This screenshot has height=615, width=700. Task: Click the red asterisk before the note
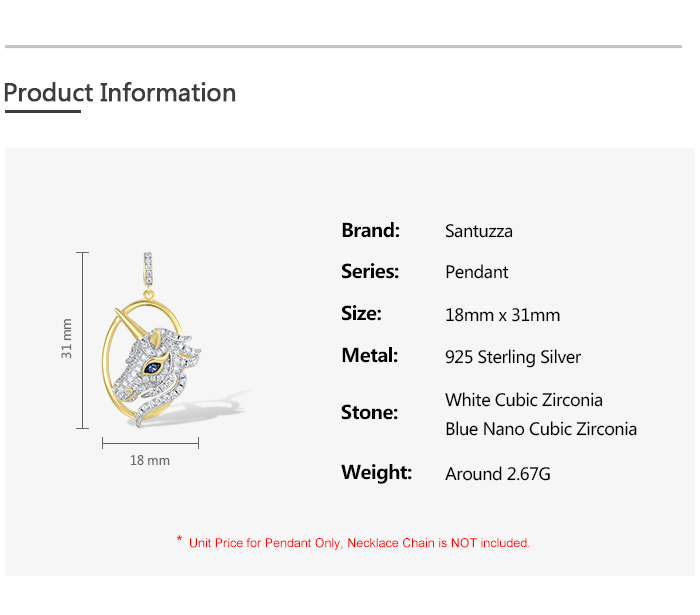point(179,541)
